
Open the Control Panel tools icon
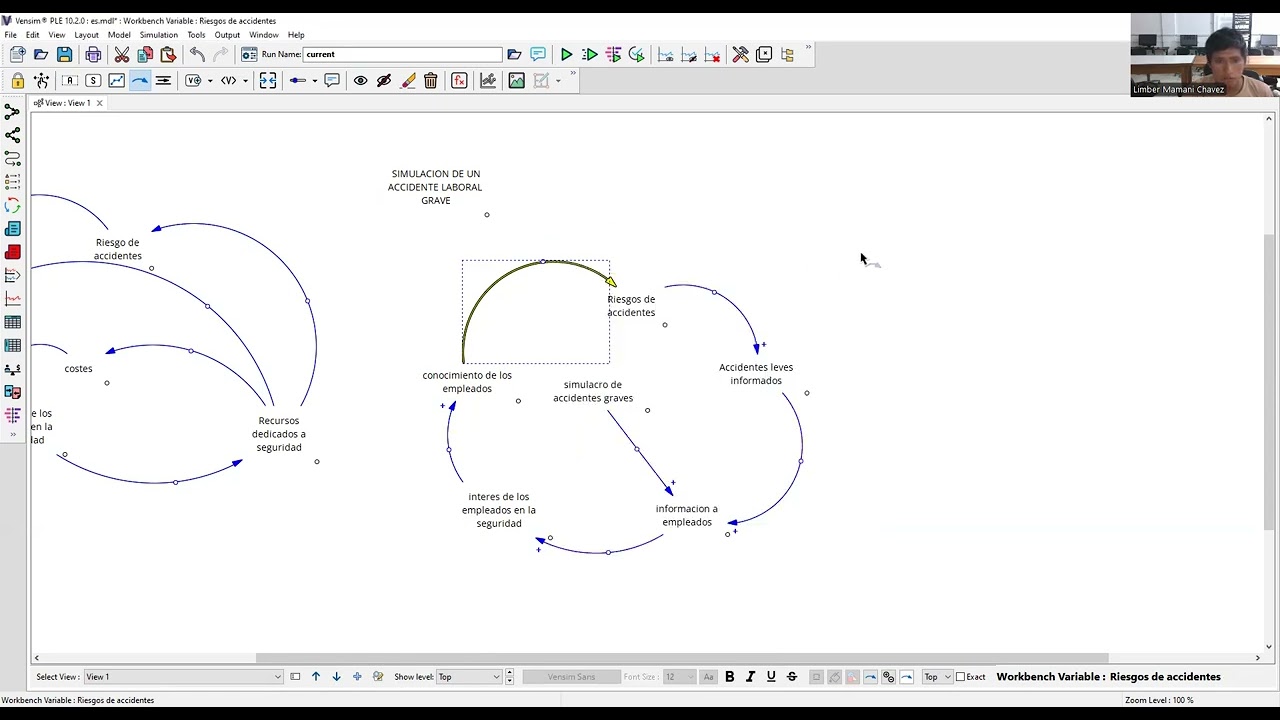tap(740, 54)
